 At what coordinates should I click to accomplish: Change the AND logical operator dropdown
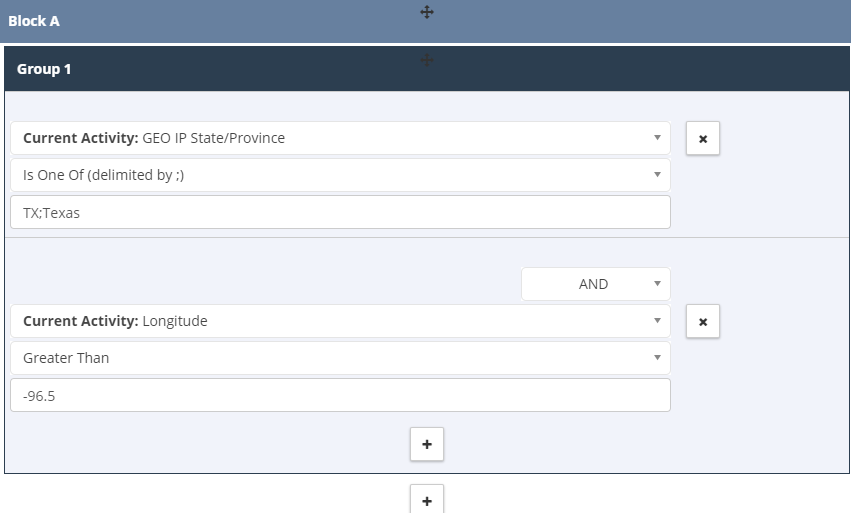596,284
